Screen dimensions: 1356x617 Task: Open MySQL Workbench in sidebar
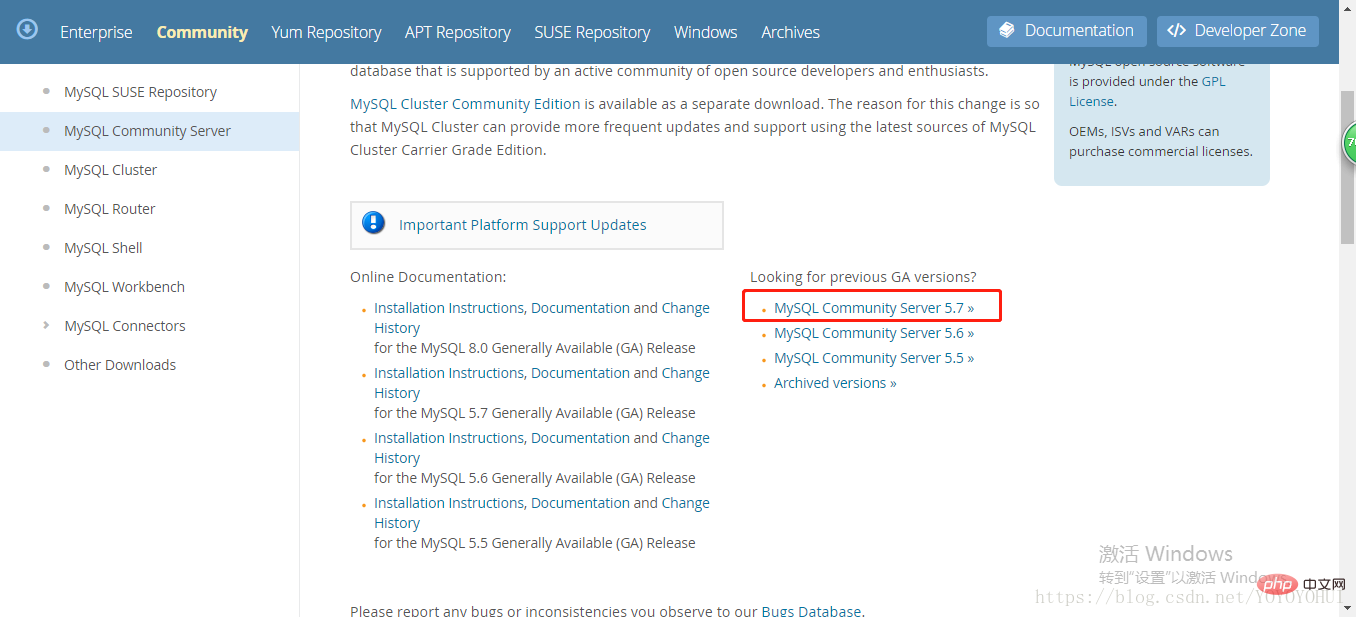pos(124,287)
